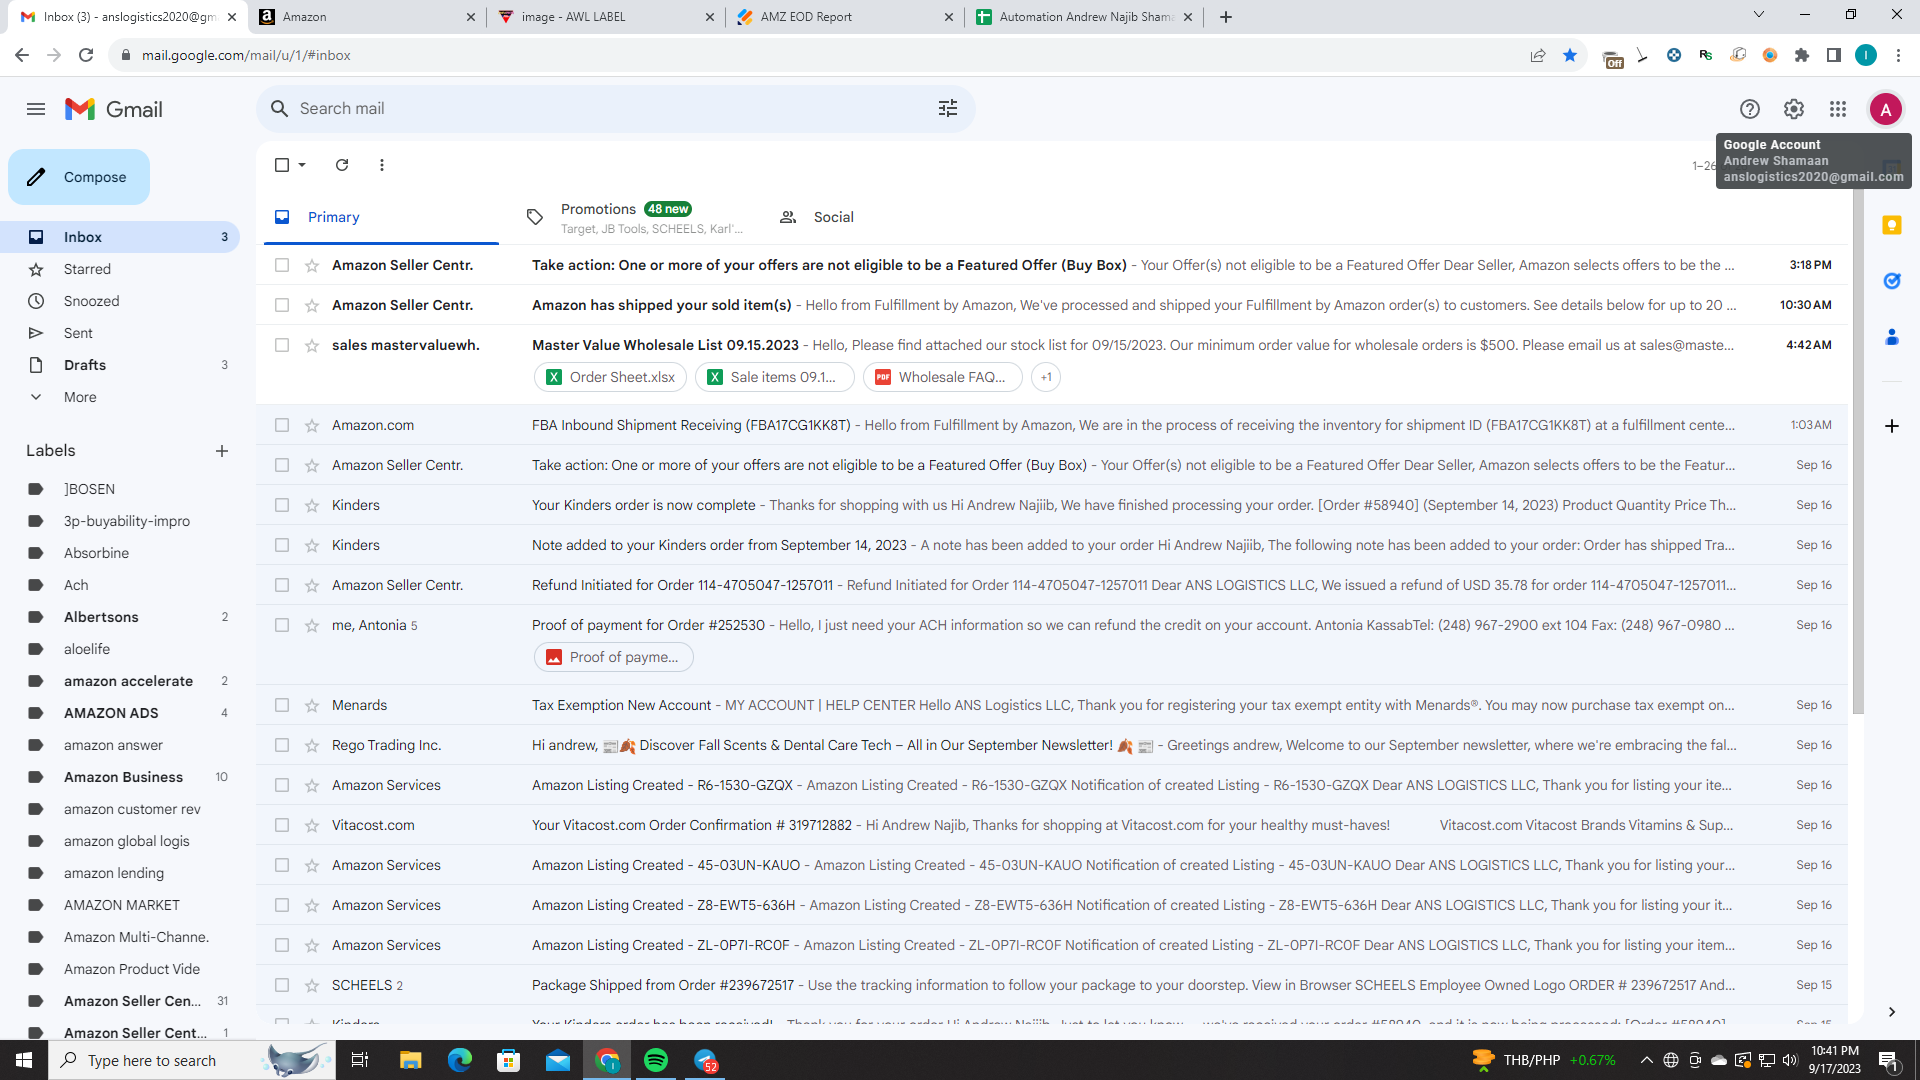The width and height of the screenshot is (1920, 1080).
Task: Select the Vitacost.com order confirmation checkbox
Action: [282, 825]
